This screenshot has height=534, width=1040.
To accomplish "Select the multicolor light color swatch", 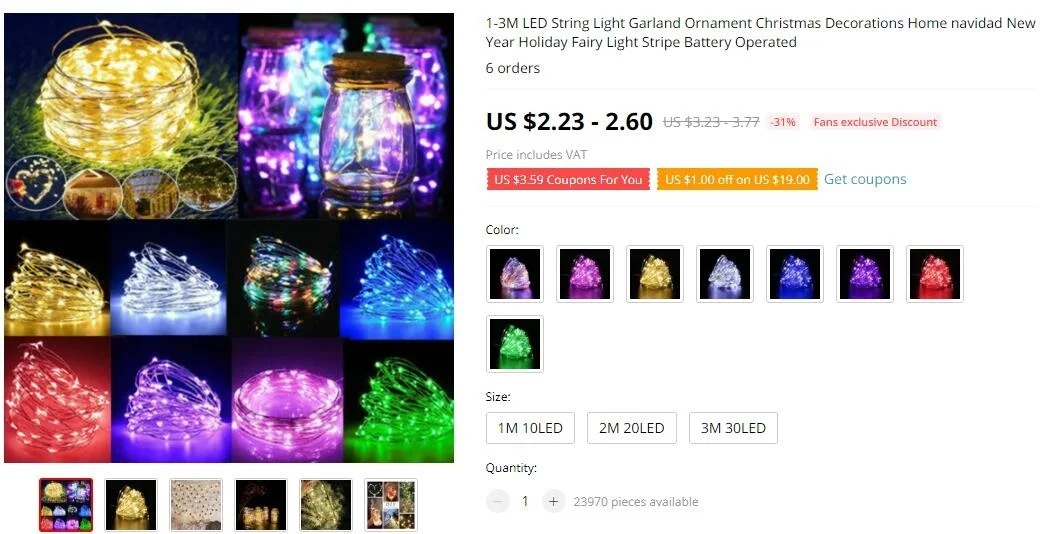I will pos(515,274).
